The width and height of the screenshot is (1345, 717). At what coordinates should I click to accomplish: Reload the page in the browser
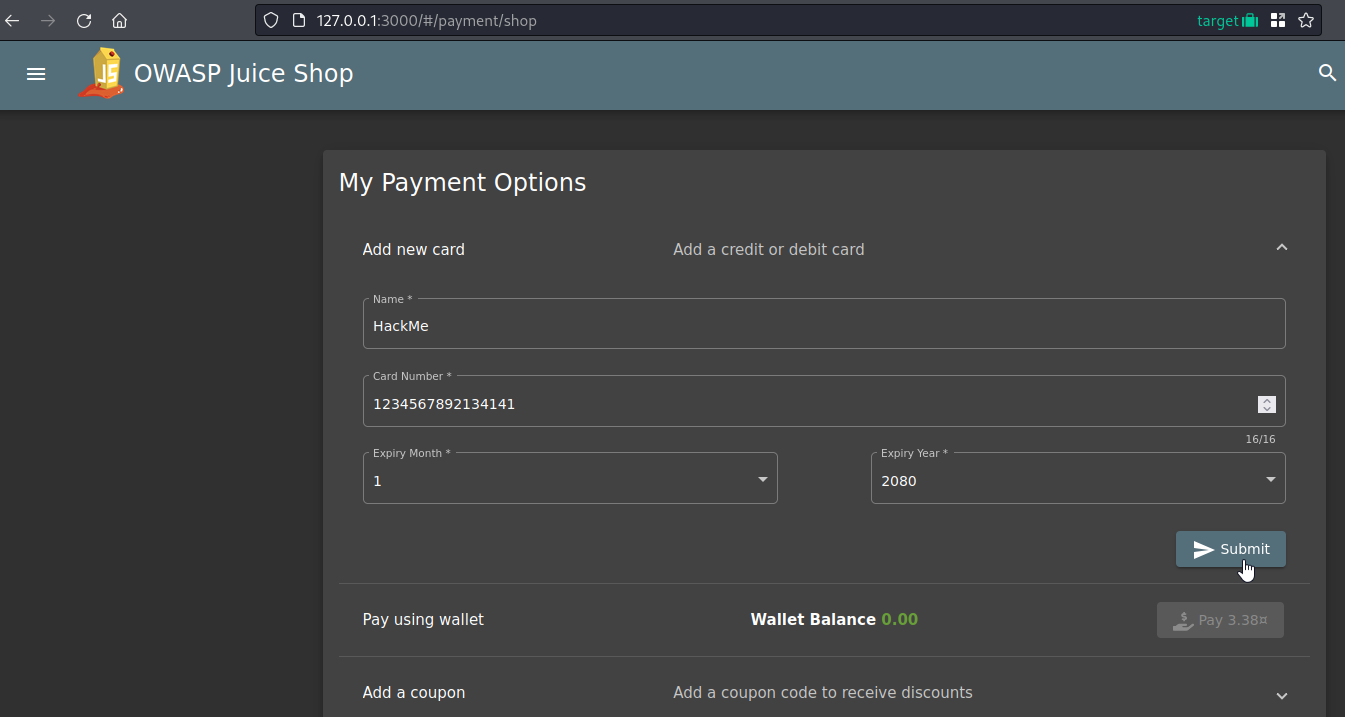84,20
